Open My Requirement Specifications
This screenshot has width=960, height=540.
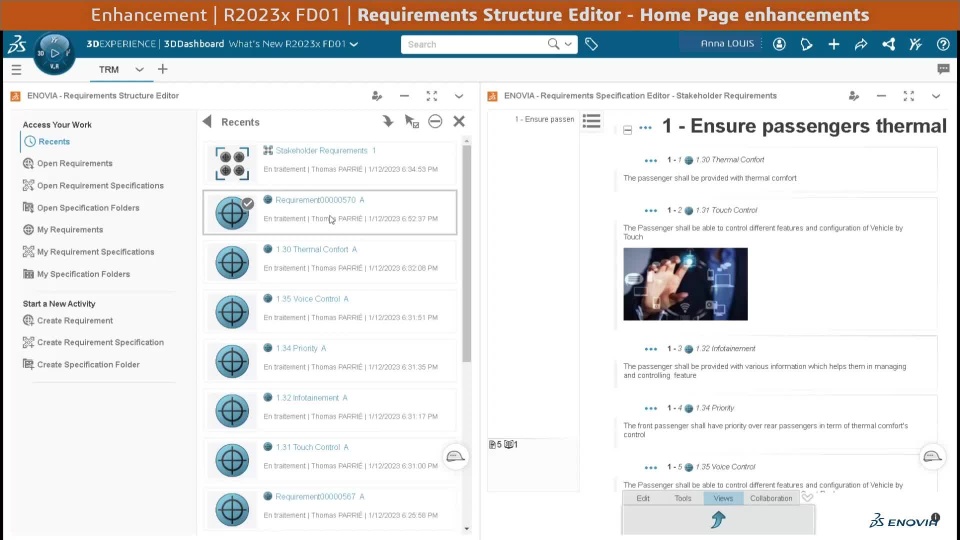[89, 252]
